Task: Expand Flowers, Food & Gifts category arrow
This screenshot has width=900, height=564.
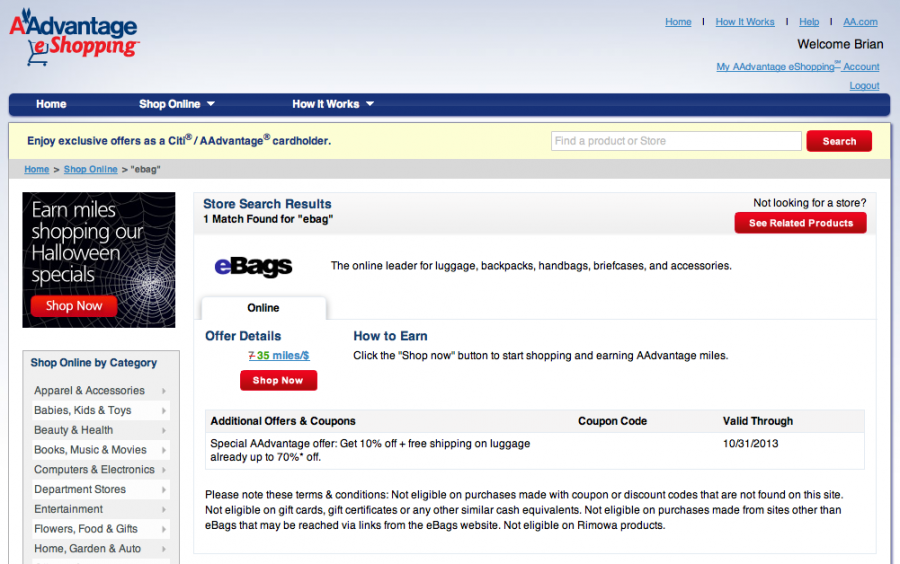Action: [x=164, y=529]
